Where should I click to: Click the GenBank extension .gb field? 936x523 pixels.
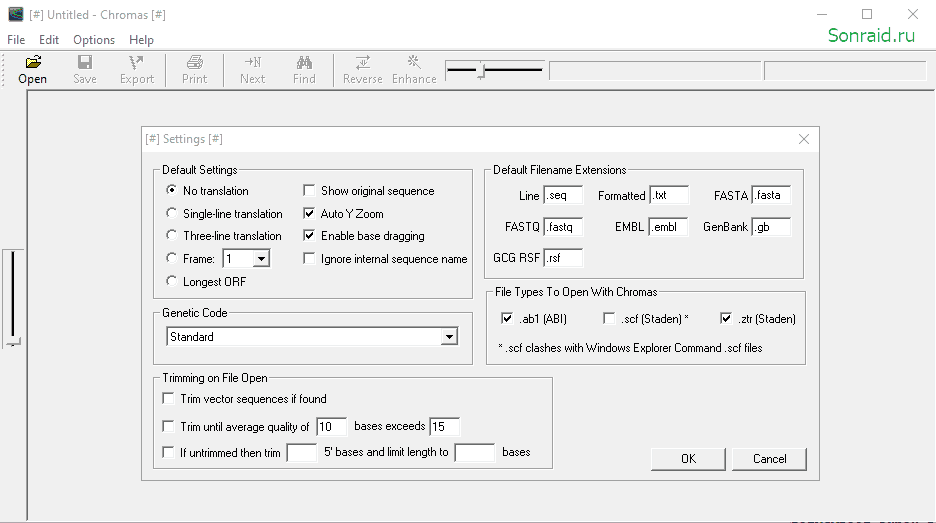pos(771,227)
